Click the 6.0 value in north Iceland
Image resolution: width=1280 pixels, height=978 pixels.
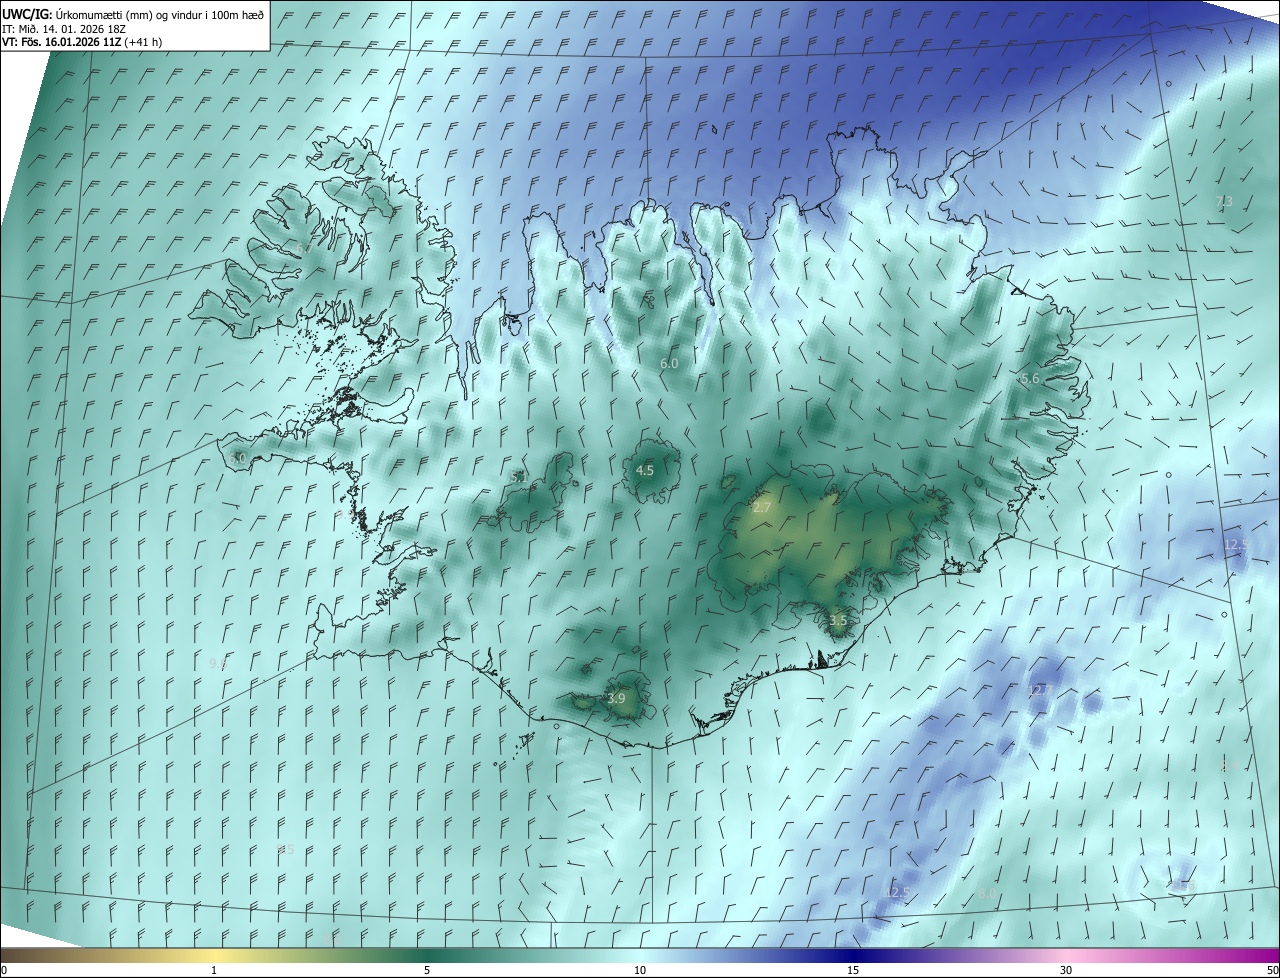point(669,364)
